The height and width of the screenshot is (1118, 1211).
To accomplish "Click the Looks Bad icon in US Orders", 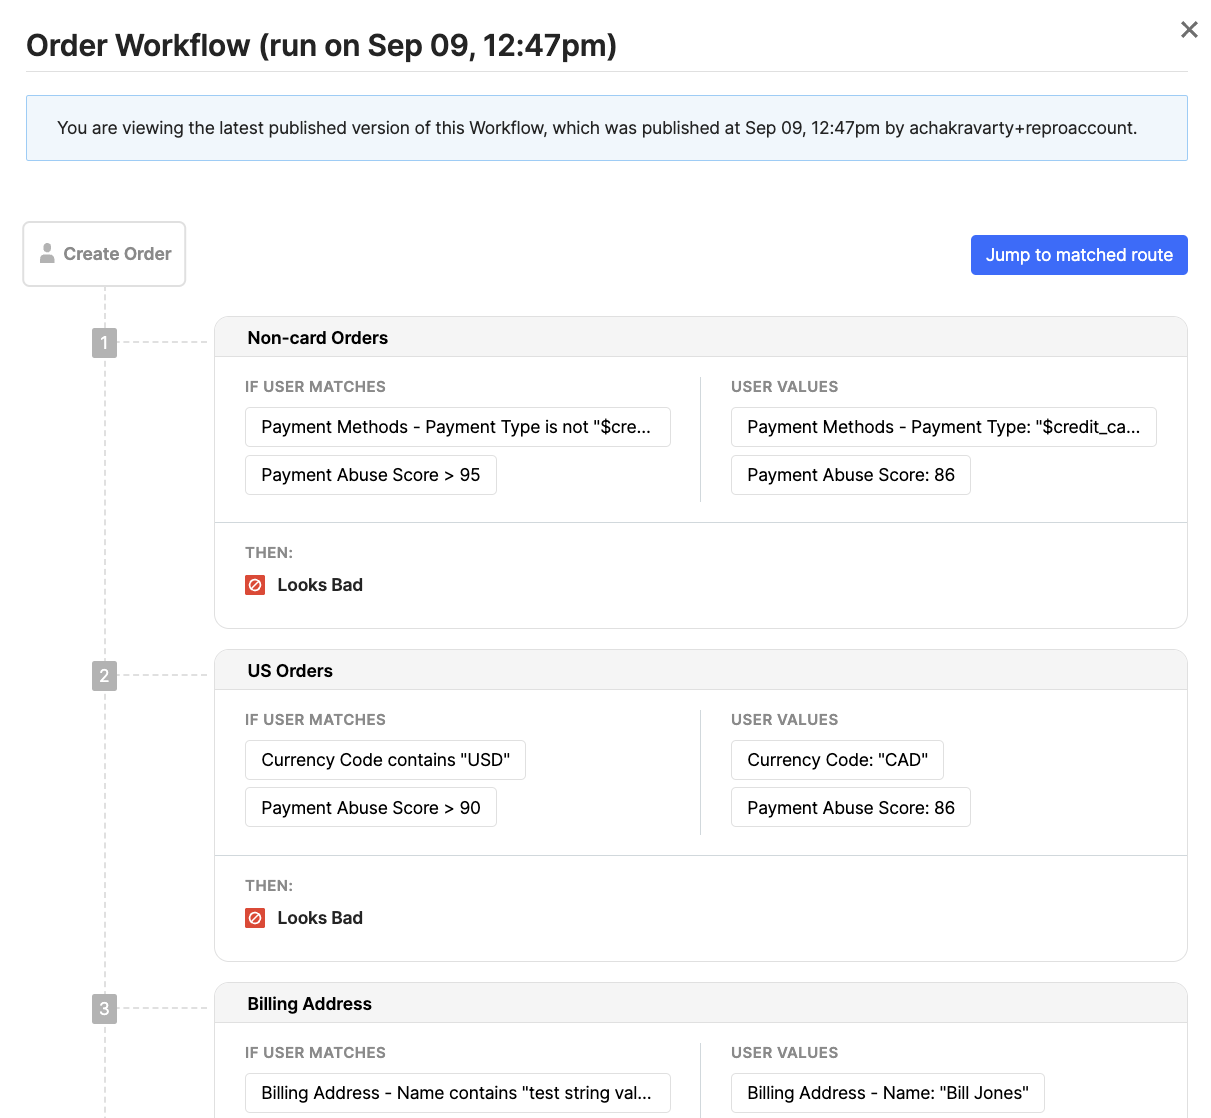I will [255, 918].
